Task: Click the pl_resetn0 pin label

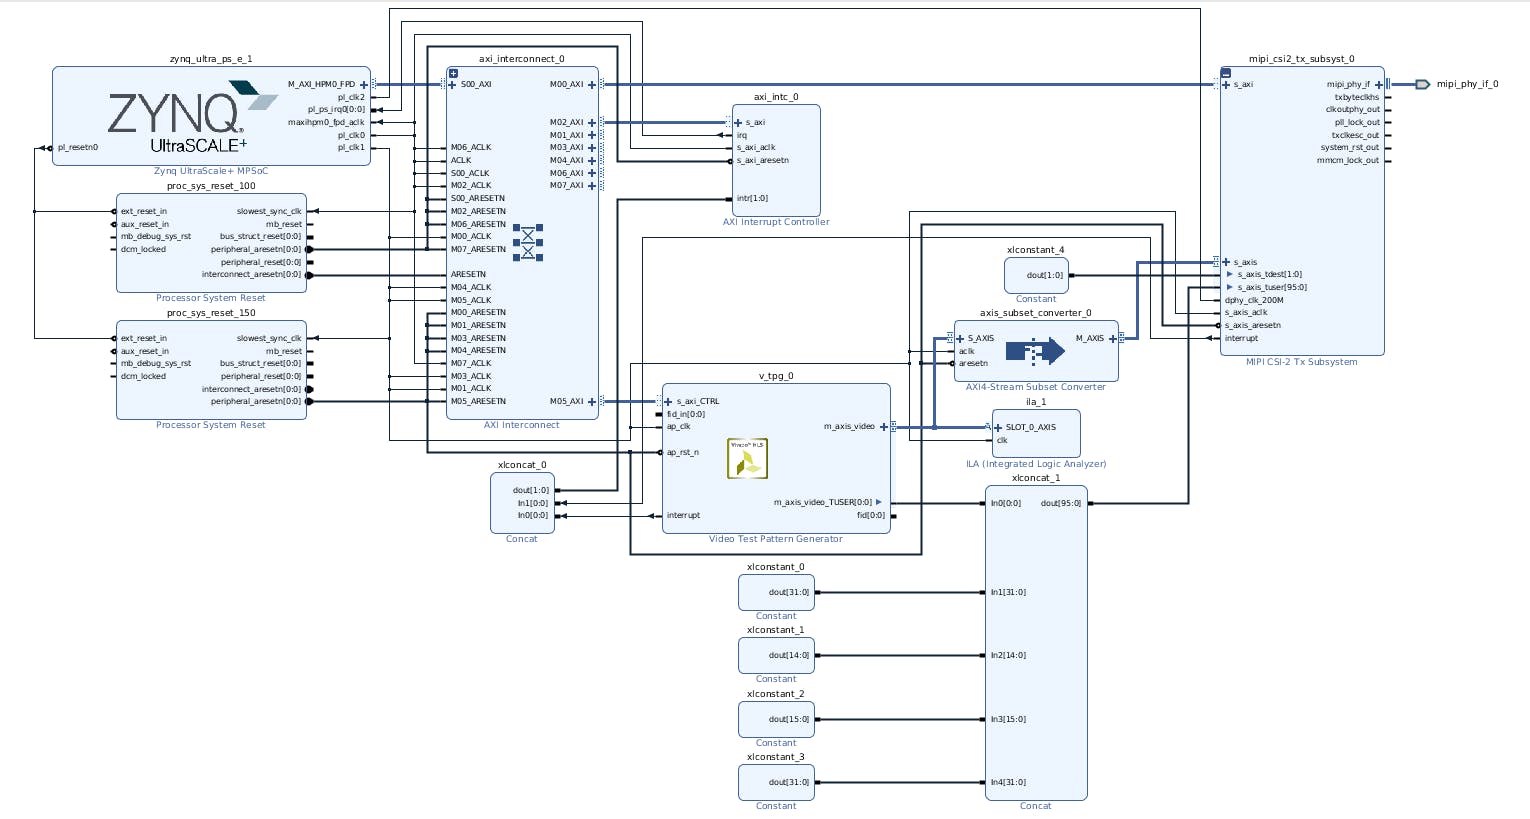Action: 78,148
